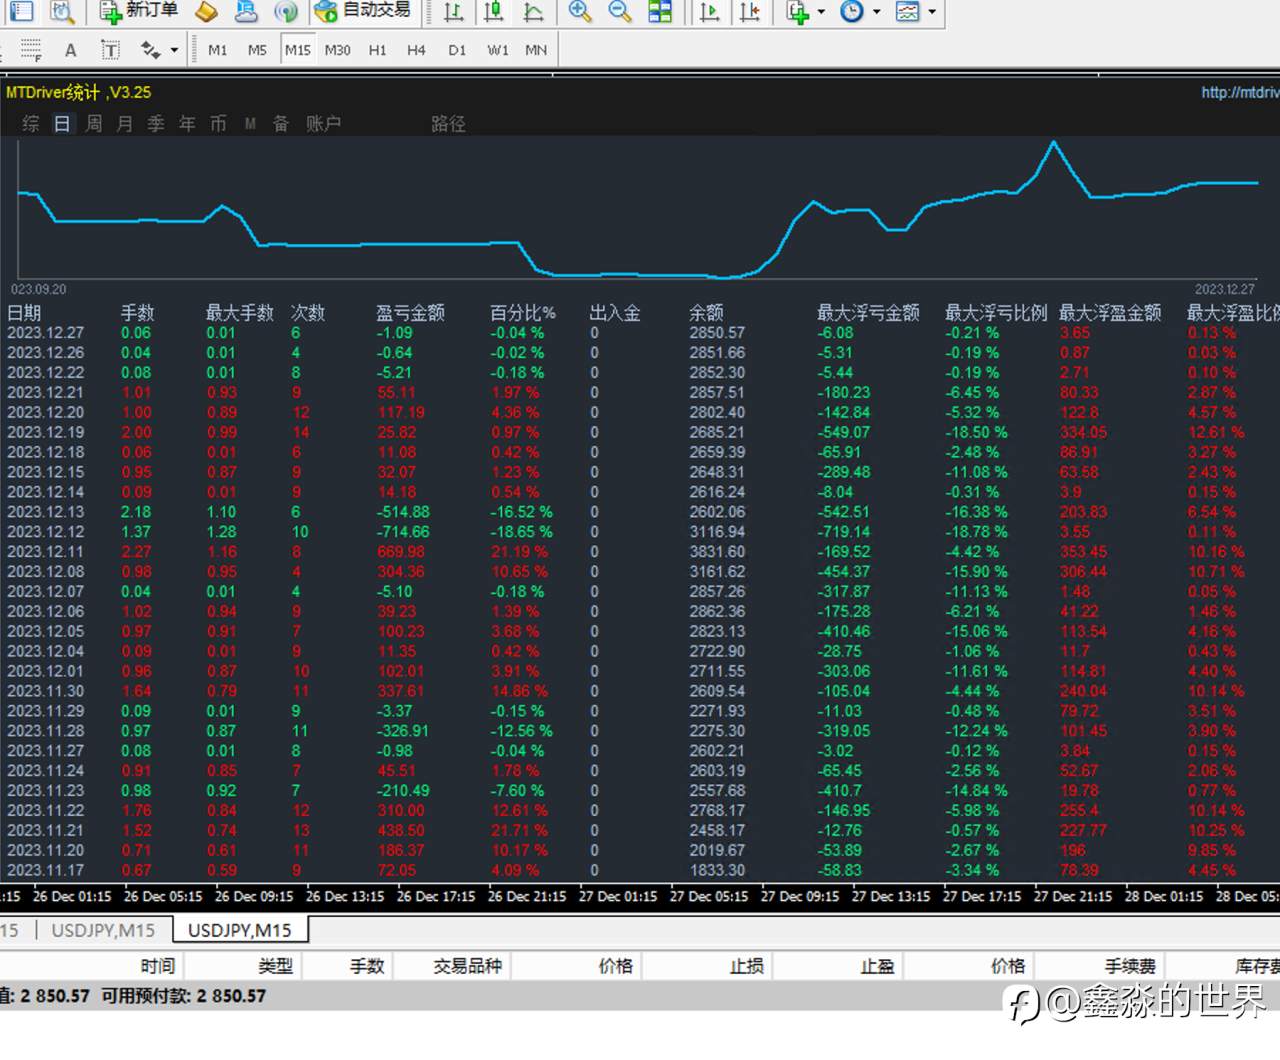Open MetaEditor via the yellow book icon
The height and width of the screenshot is (1060, 1280).
pyautogui.click(x=206, y=11)
